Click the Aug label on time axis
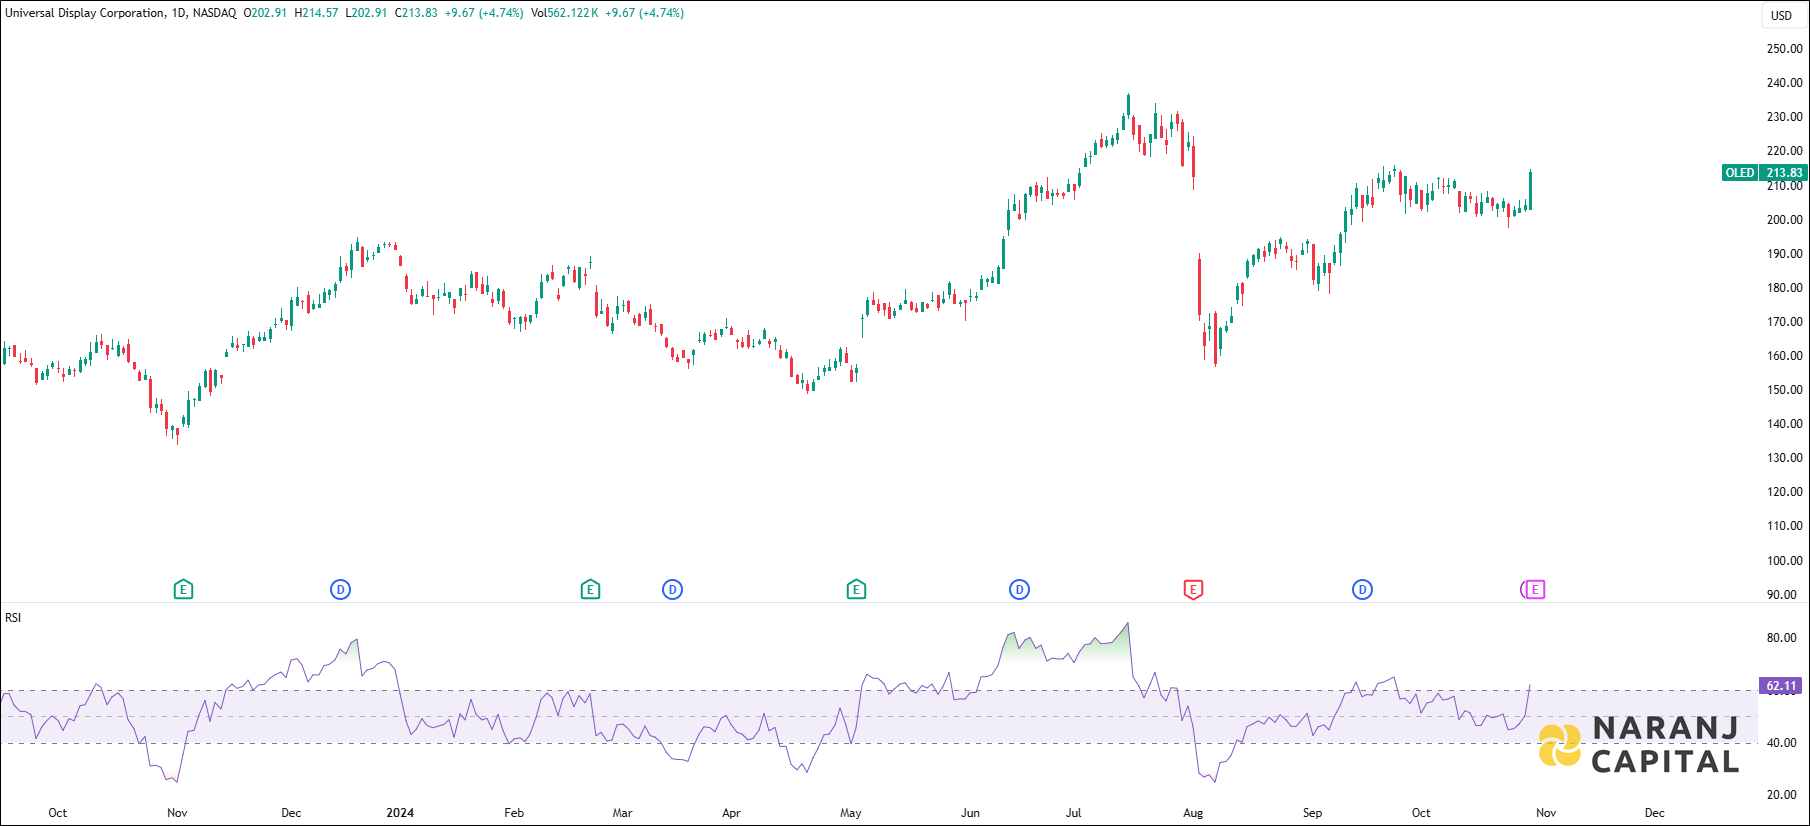 point(1193,813)
